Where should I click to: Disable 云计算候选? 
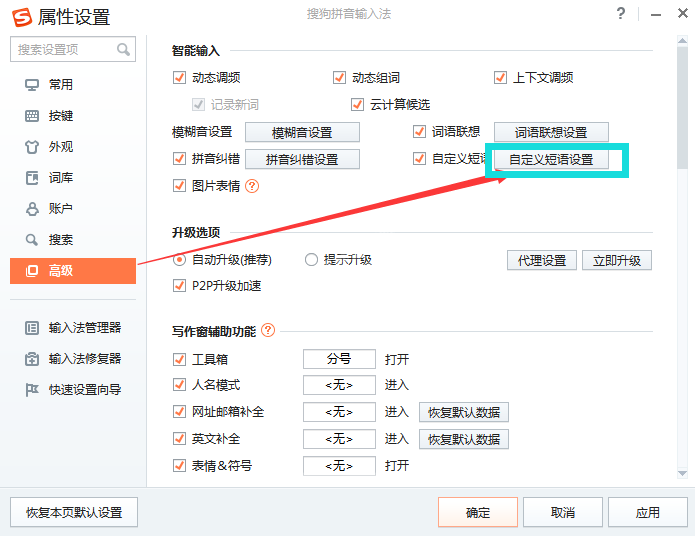tap(357, 105)
